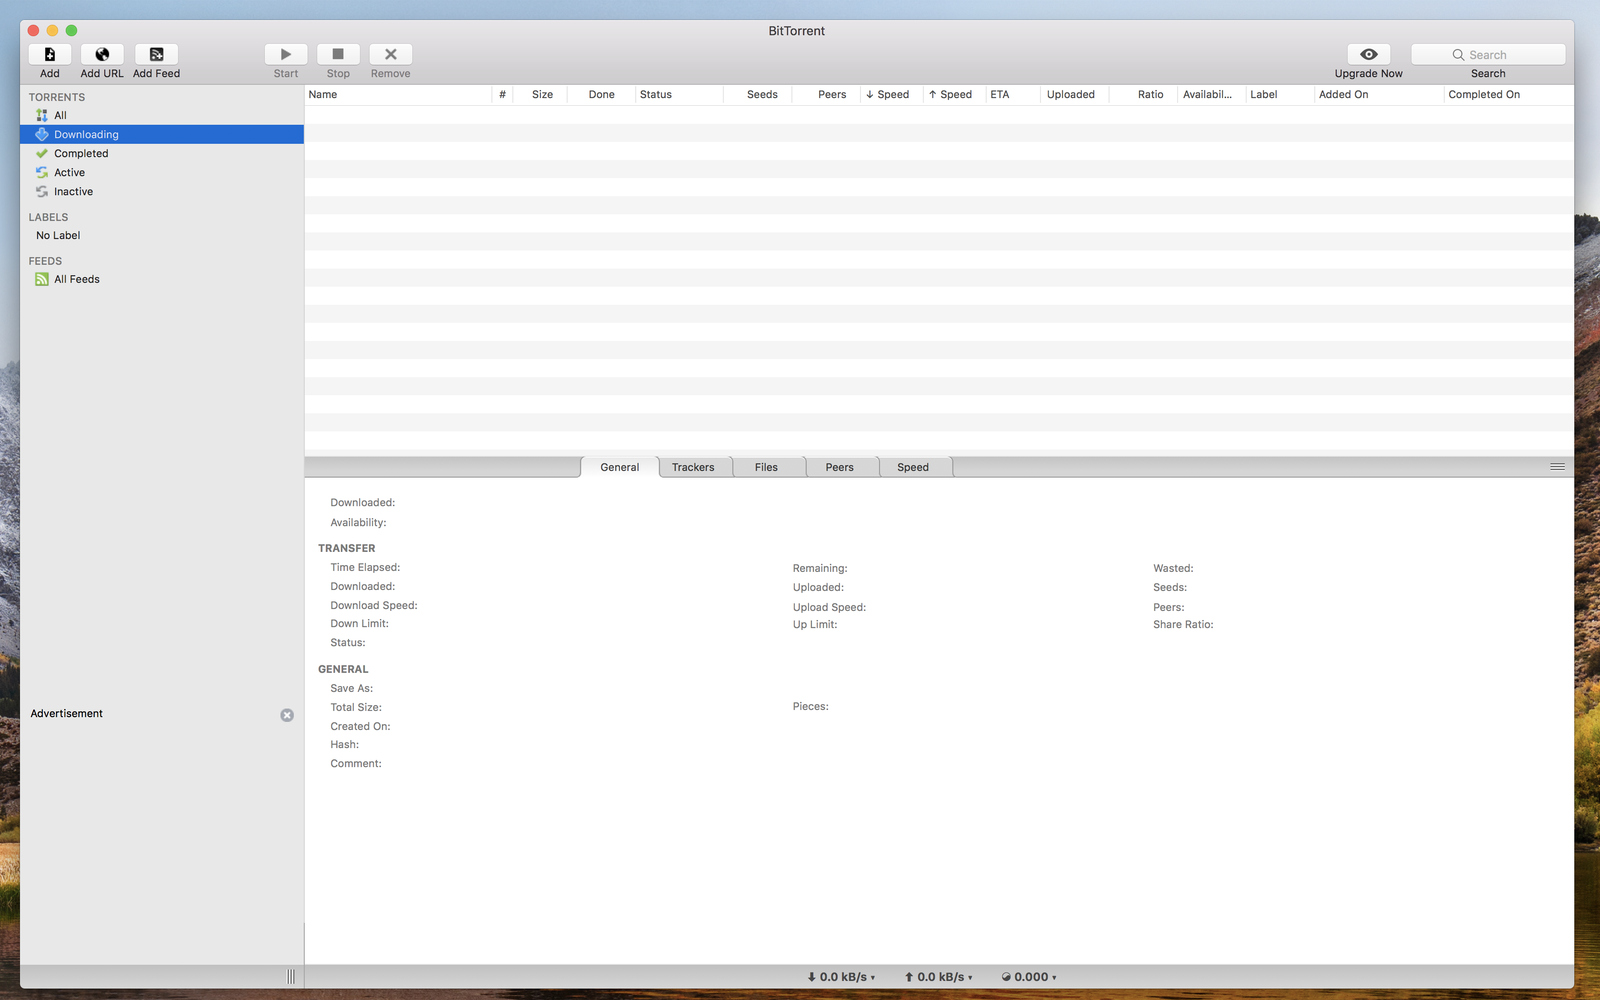
Task: Sort by the Label column
Action: tap(1280, 94)
